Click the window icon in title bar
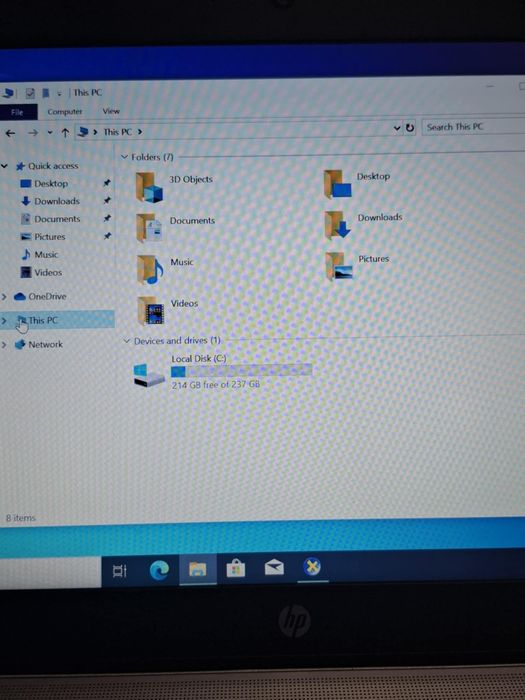This screenshot has height=700, width=525. pos(8,93)
